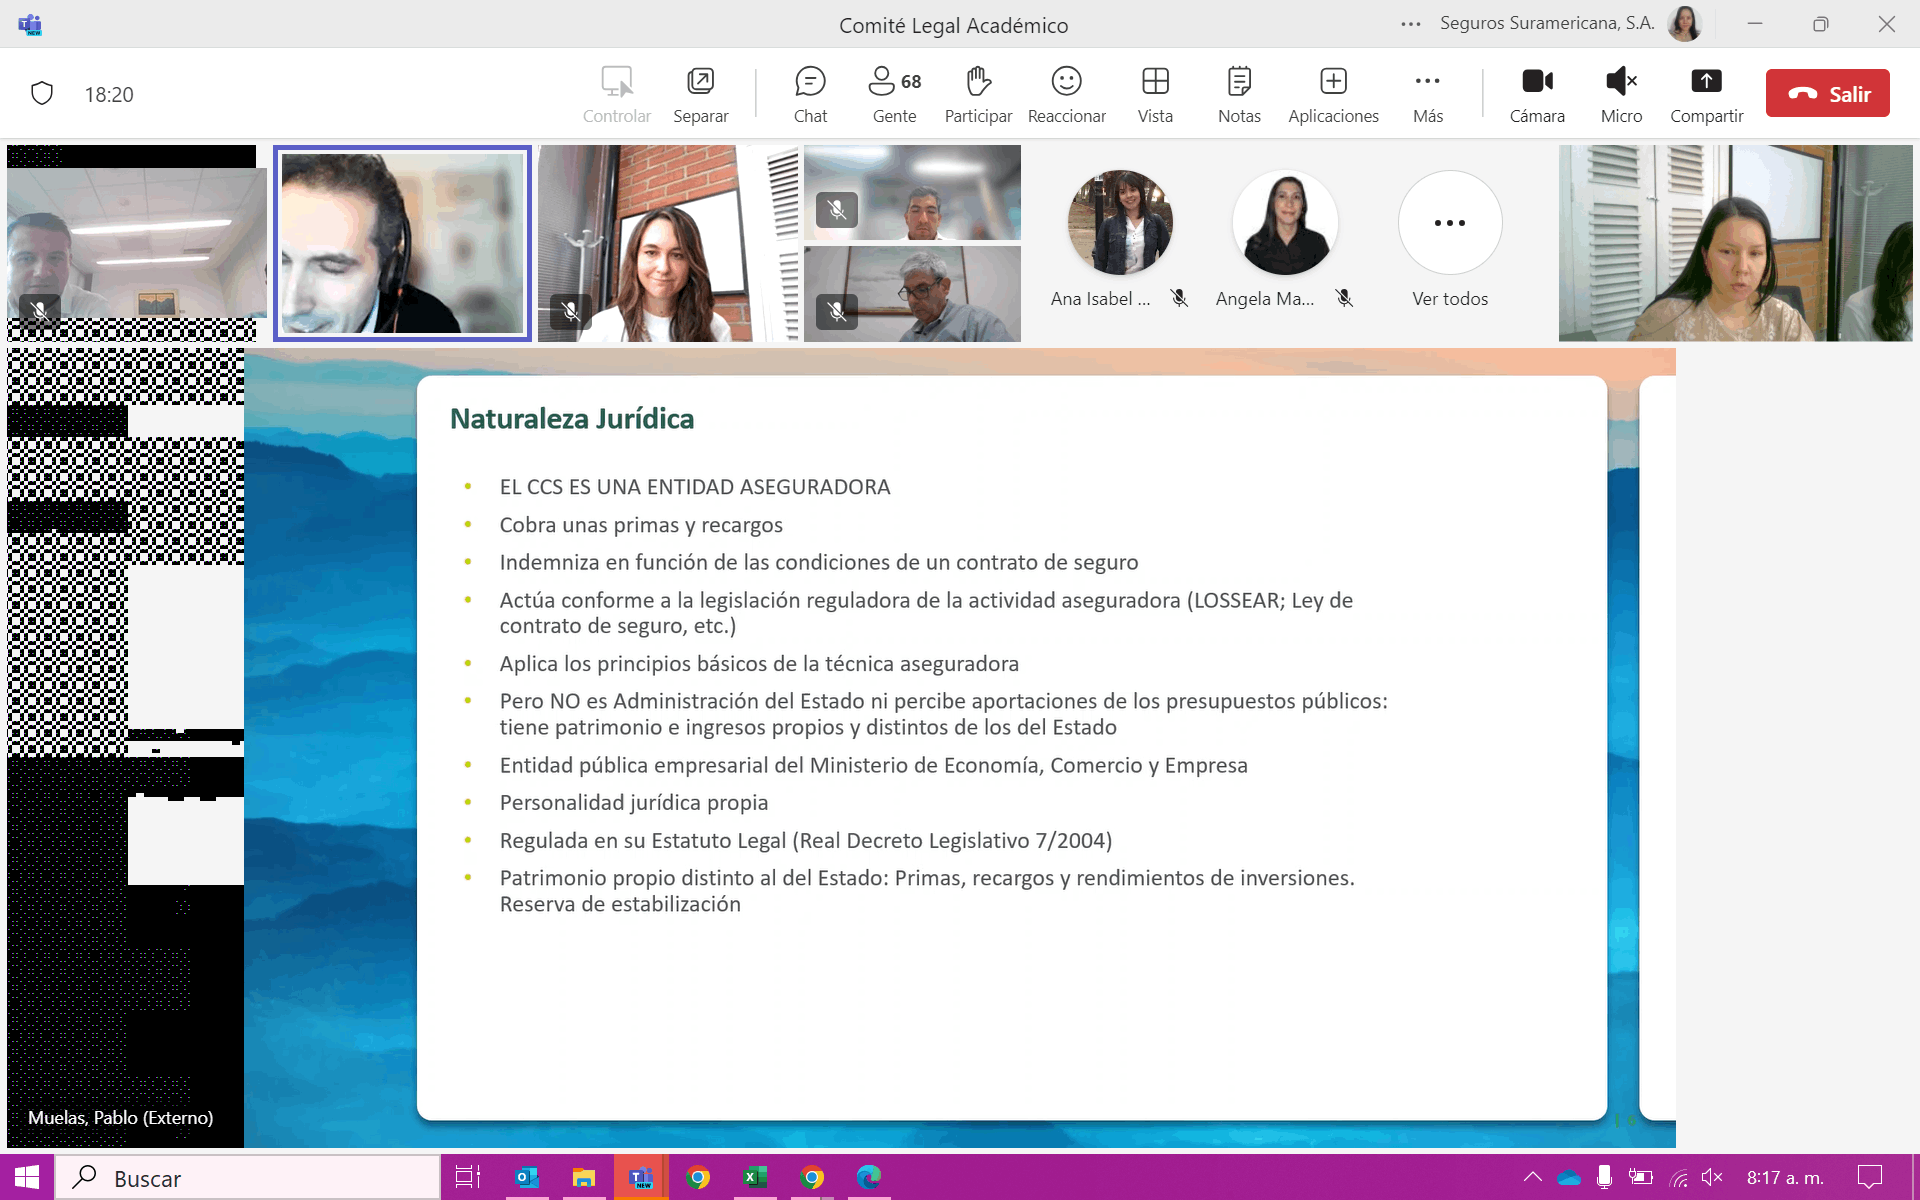Leave the meeting with Salir
Viewport: 1920px width, 1200px height.
[x=1827, y=94]
